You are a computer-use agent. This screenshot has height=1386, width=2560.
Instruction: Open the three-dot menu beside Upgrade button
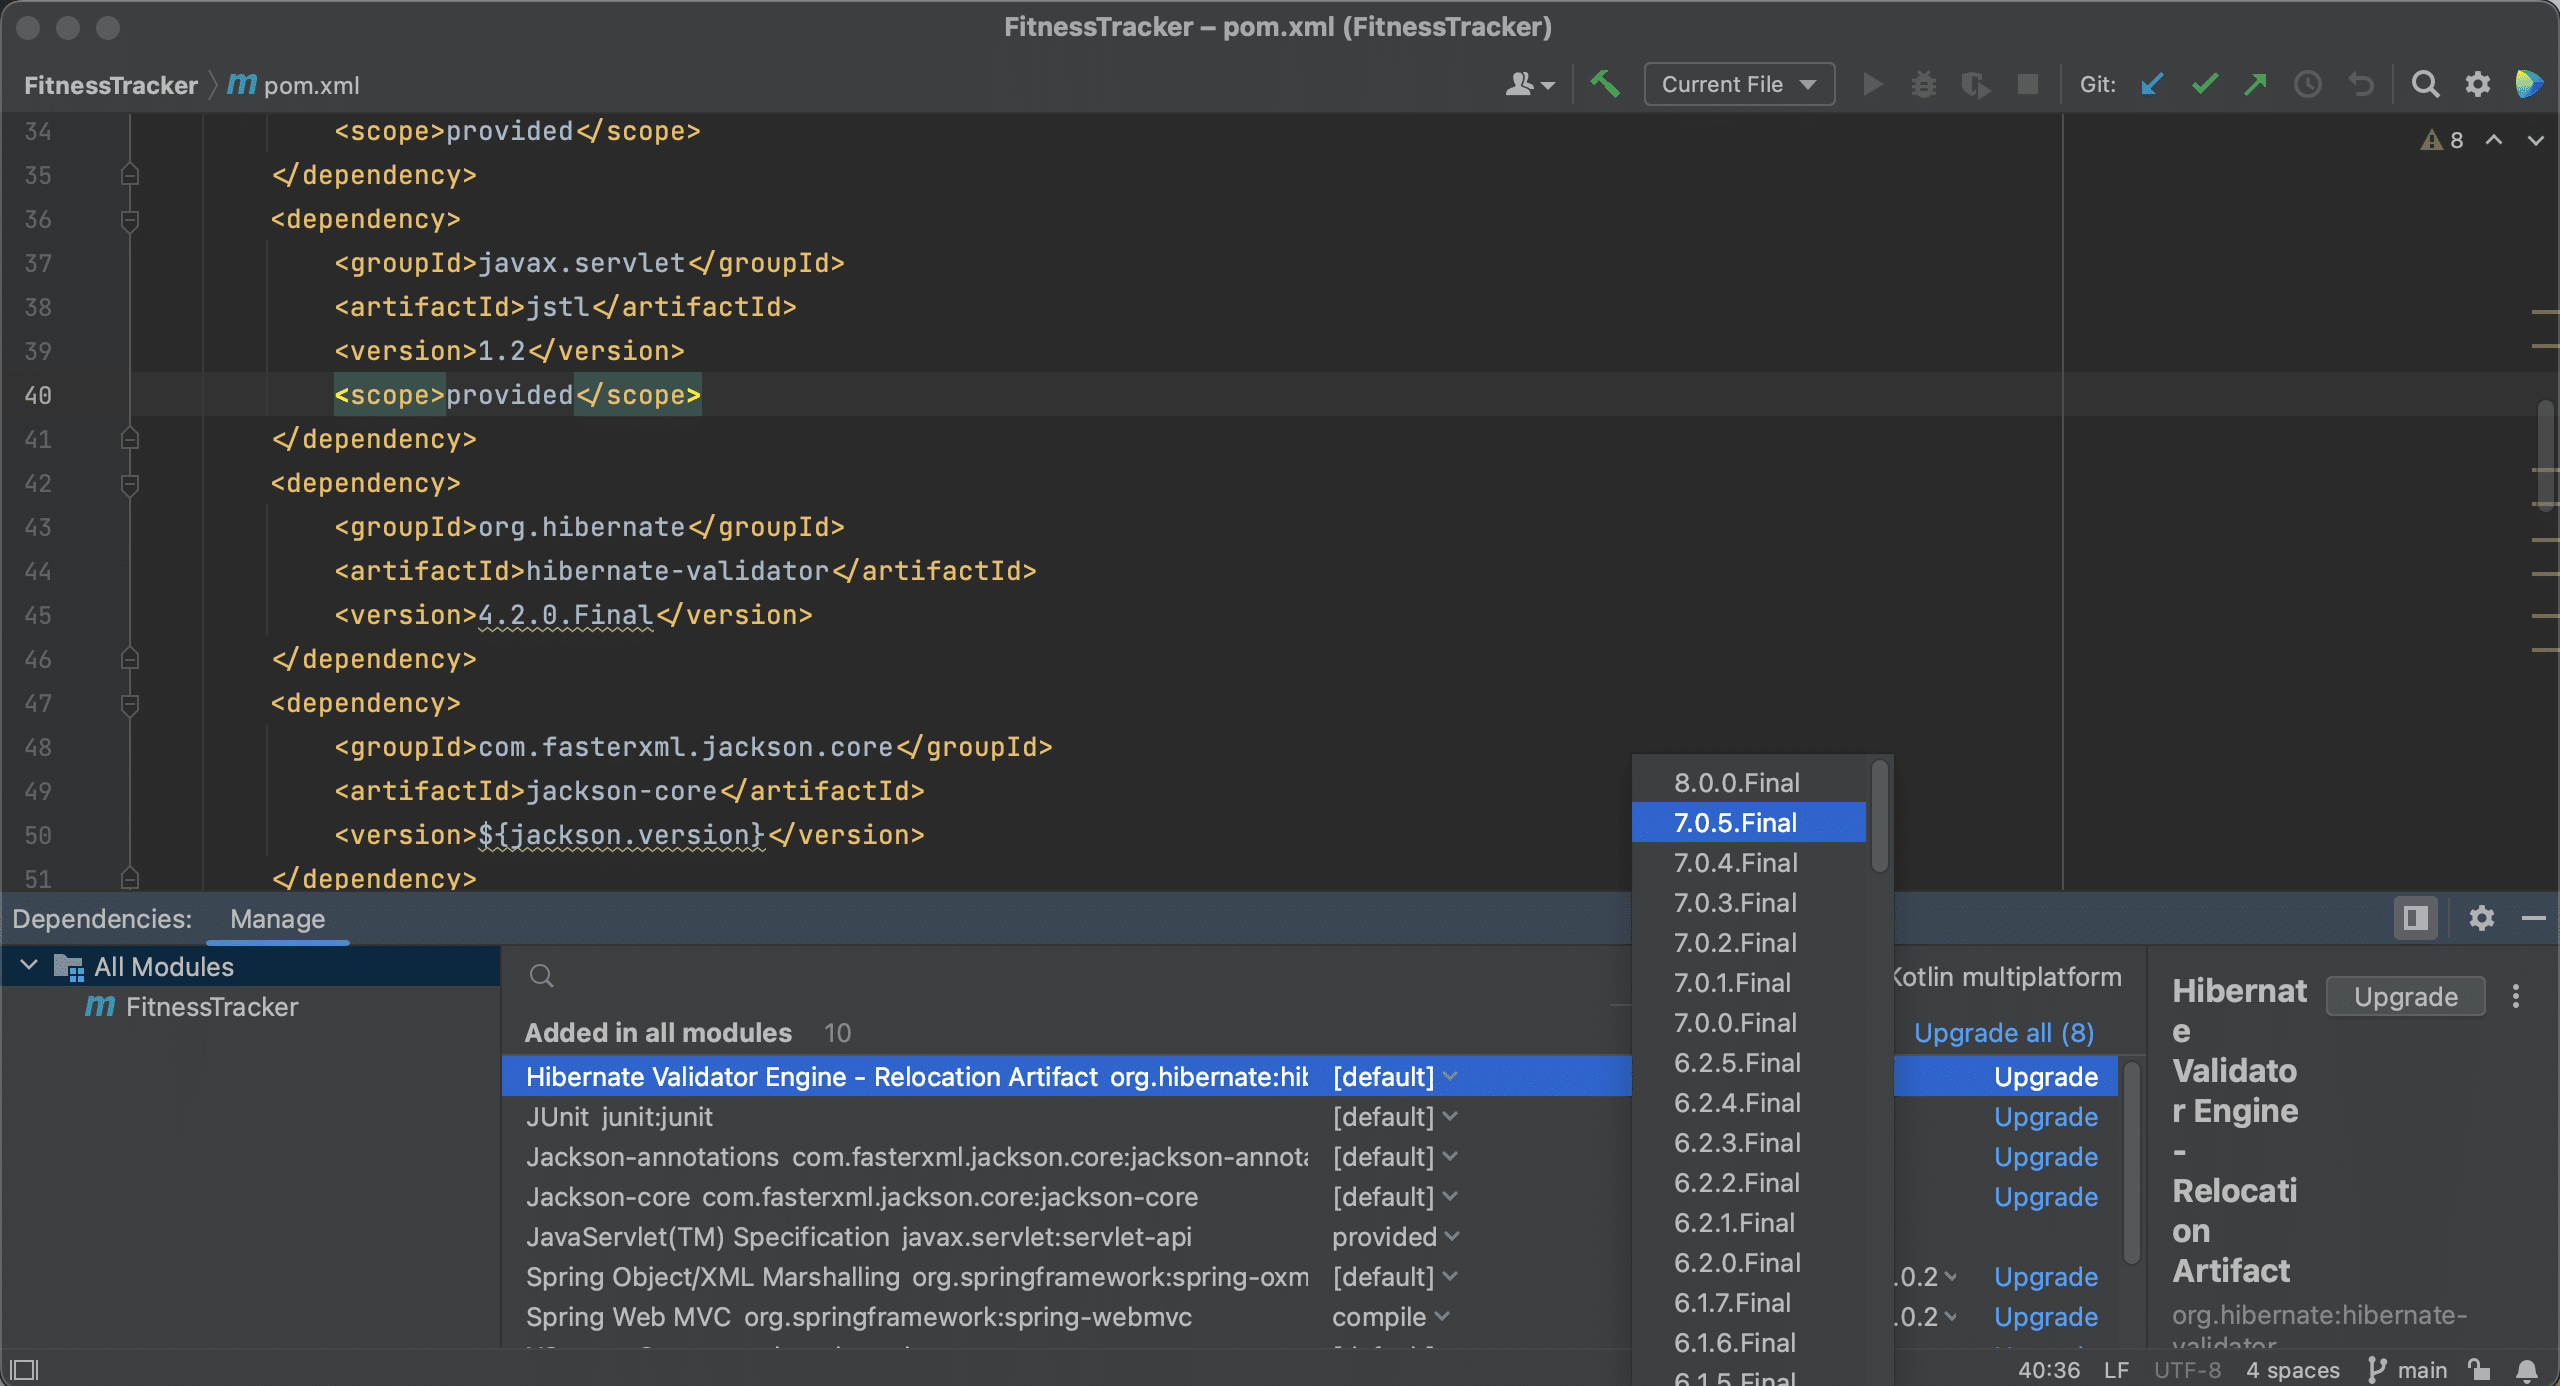point(2516,996)
